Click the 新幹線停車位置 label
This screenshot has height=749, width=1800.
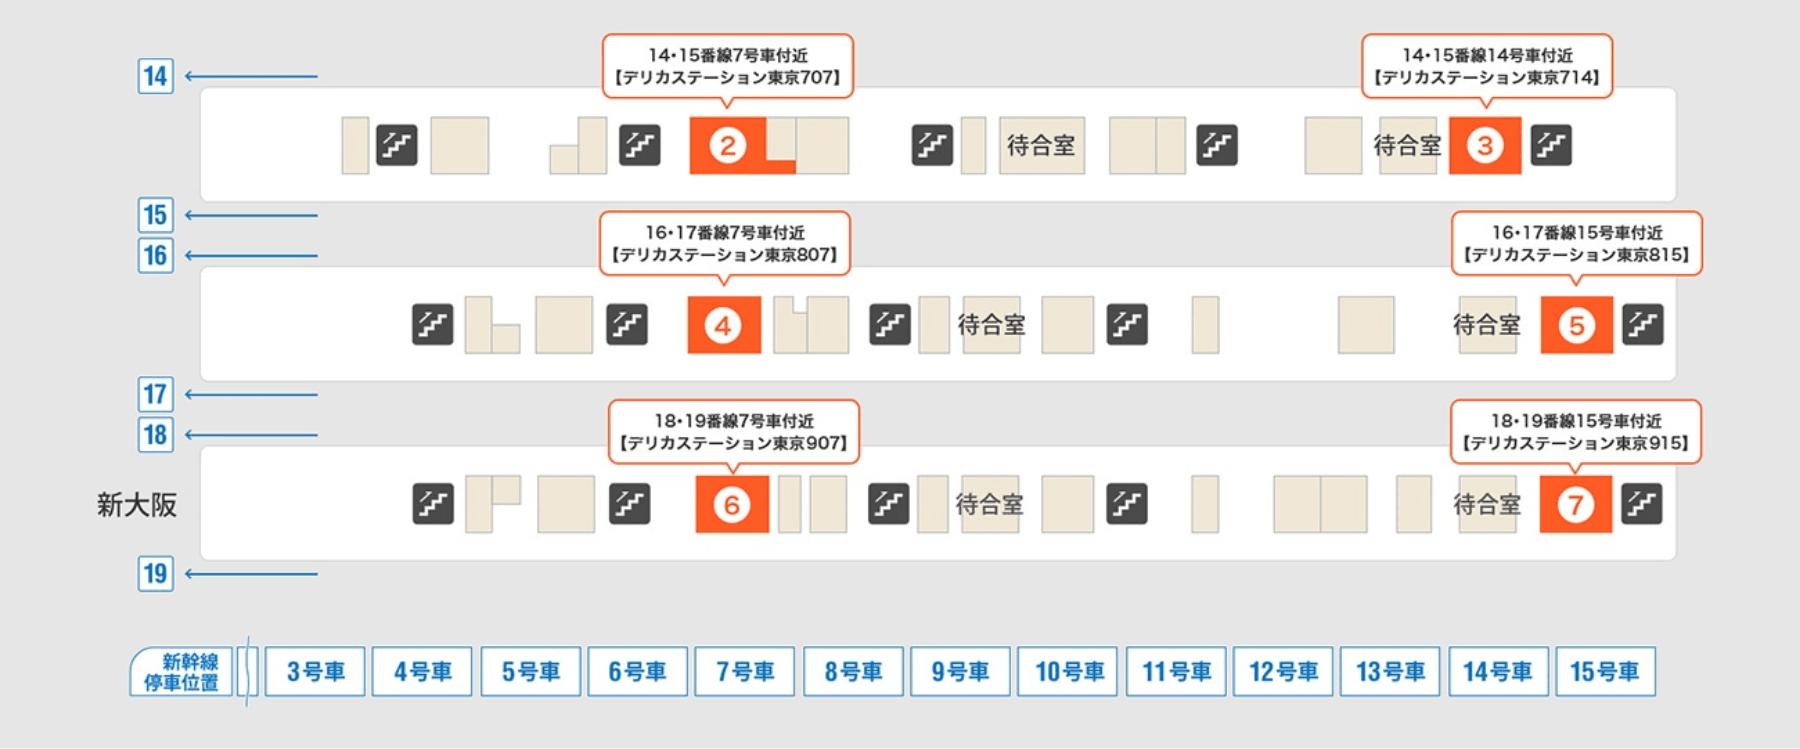181,672
